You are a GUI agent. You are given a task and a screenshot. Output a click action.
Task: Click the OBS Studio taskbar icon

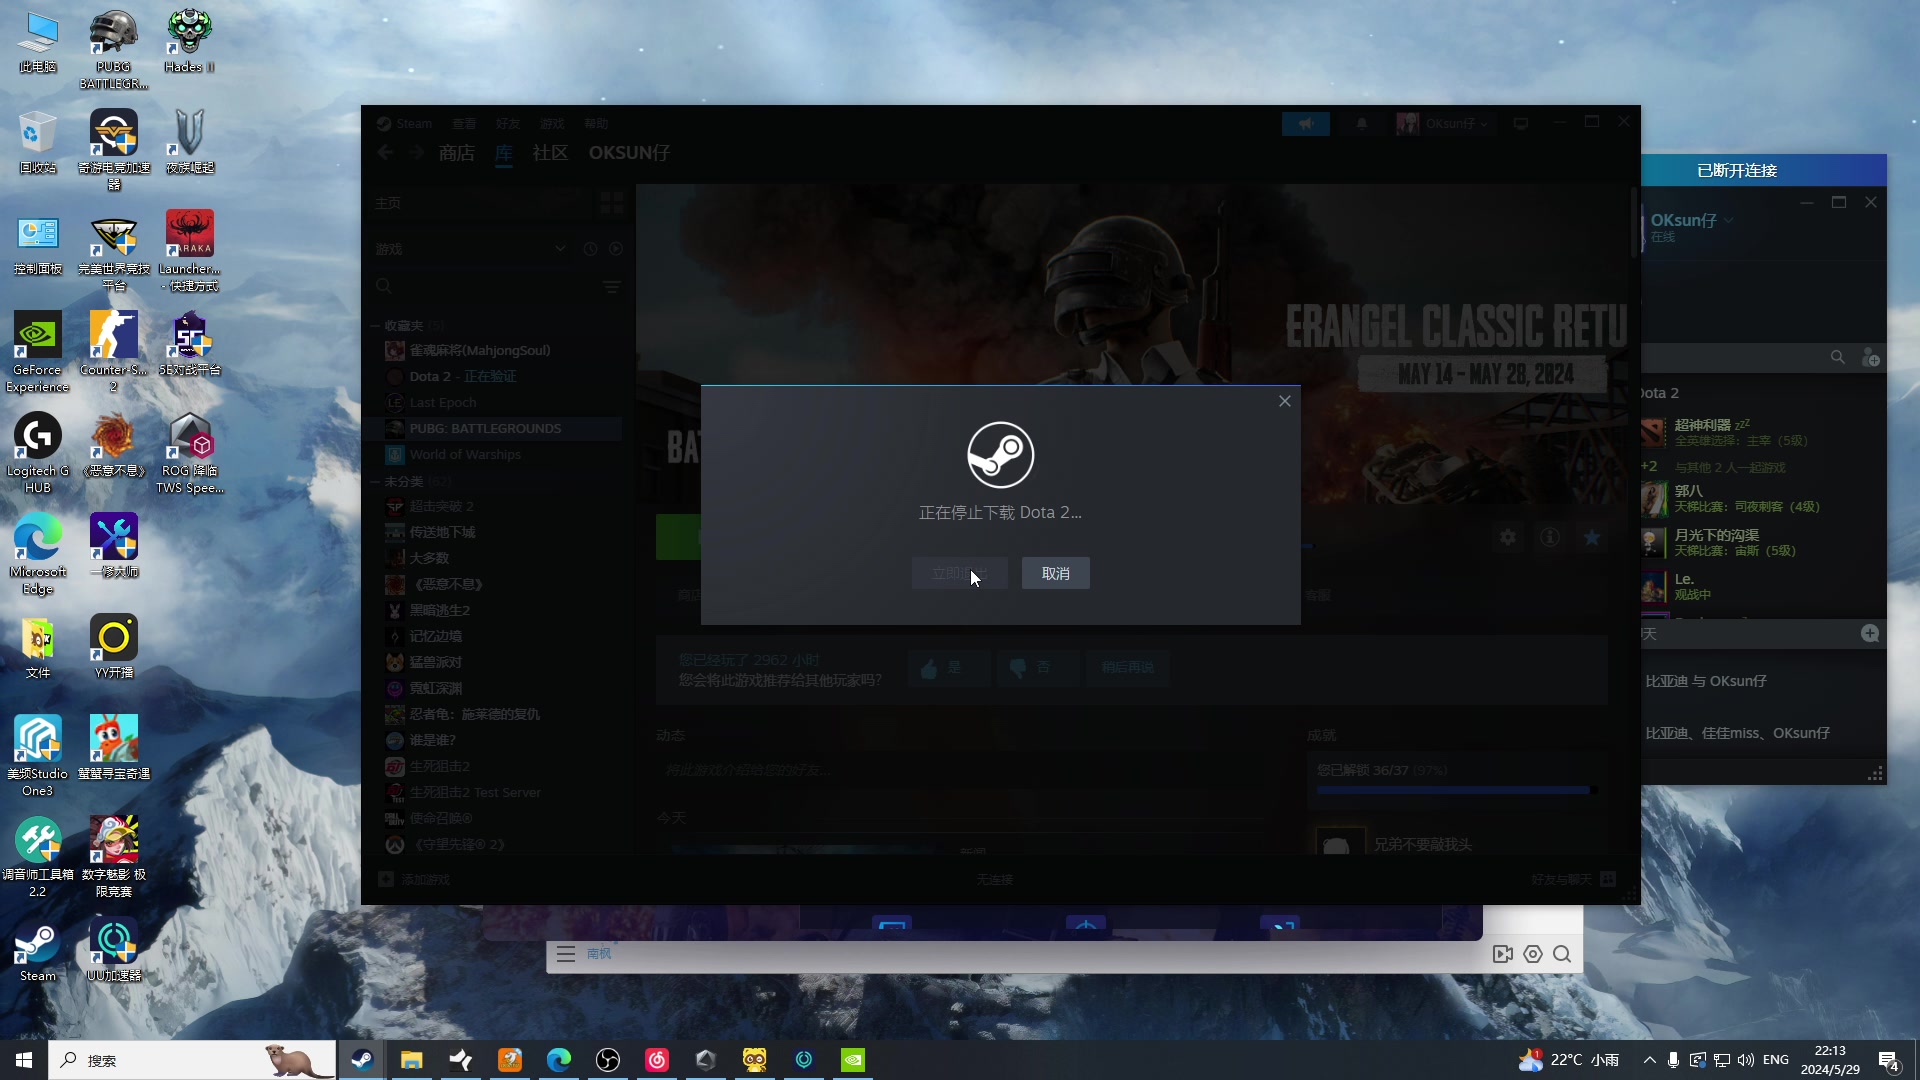[608, 1060]
